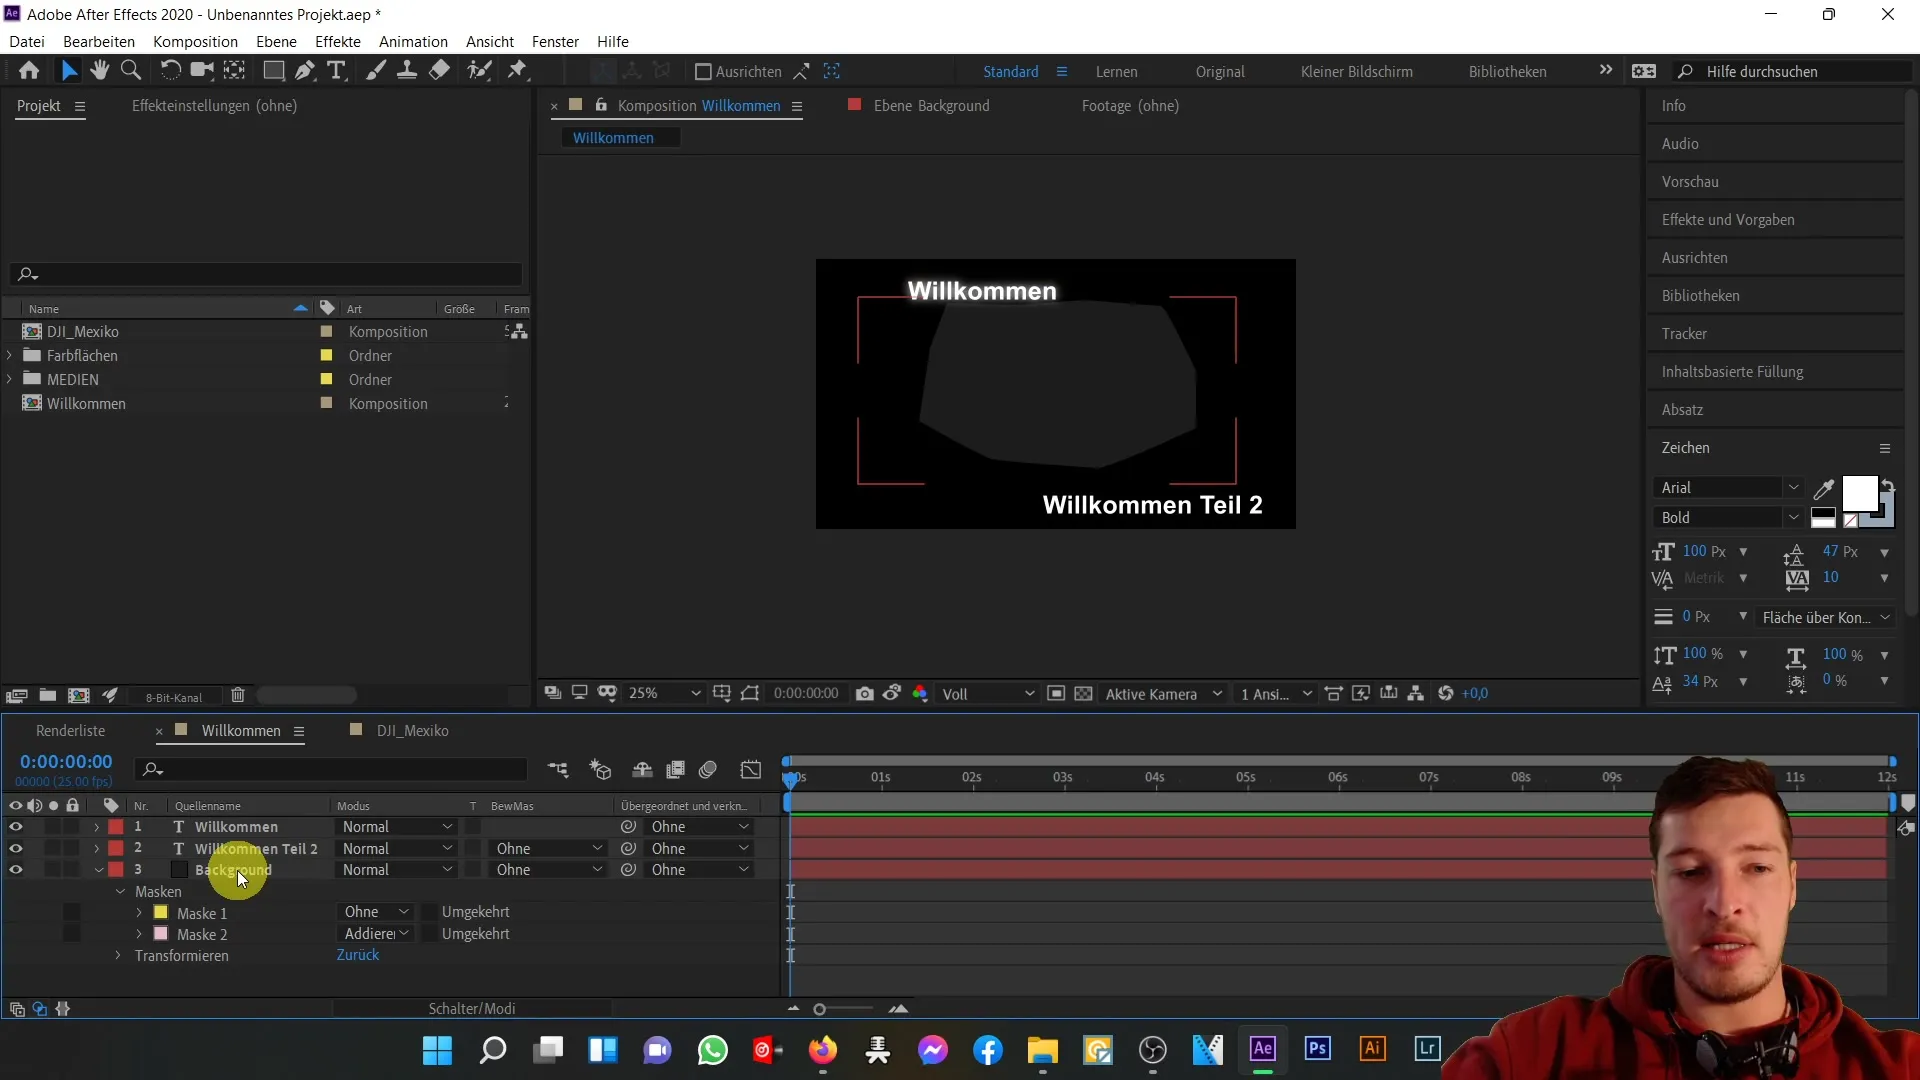Image resolution: width=1920 pixels, height=1080 pixels.
Task: Click the Solo layer icon for Willkommen
Action: click(x=53, y=825)
